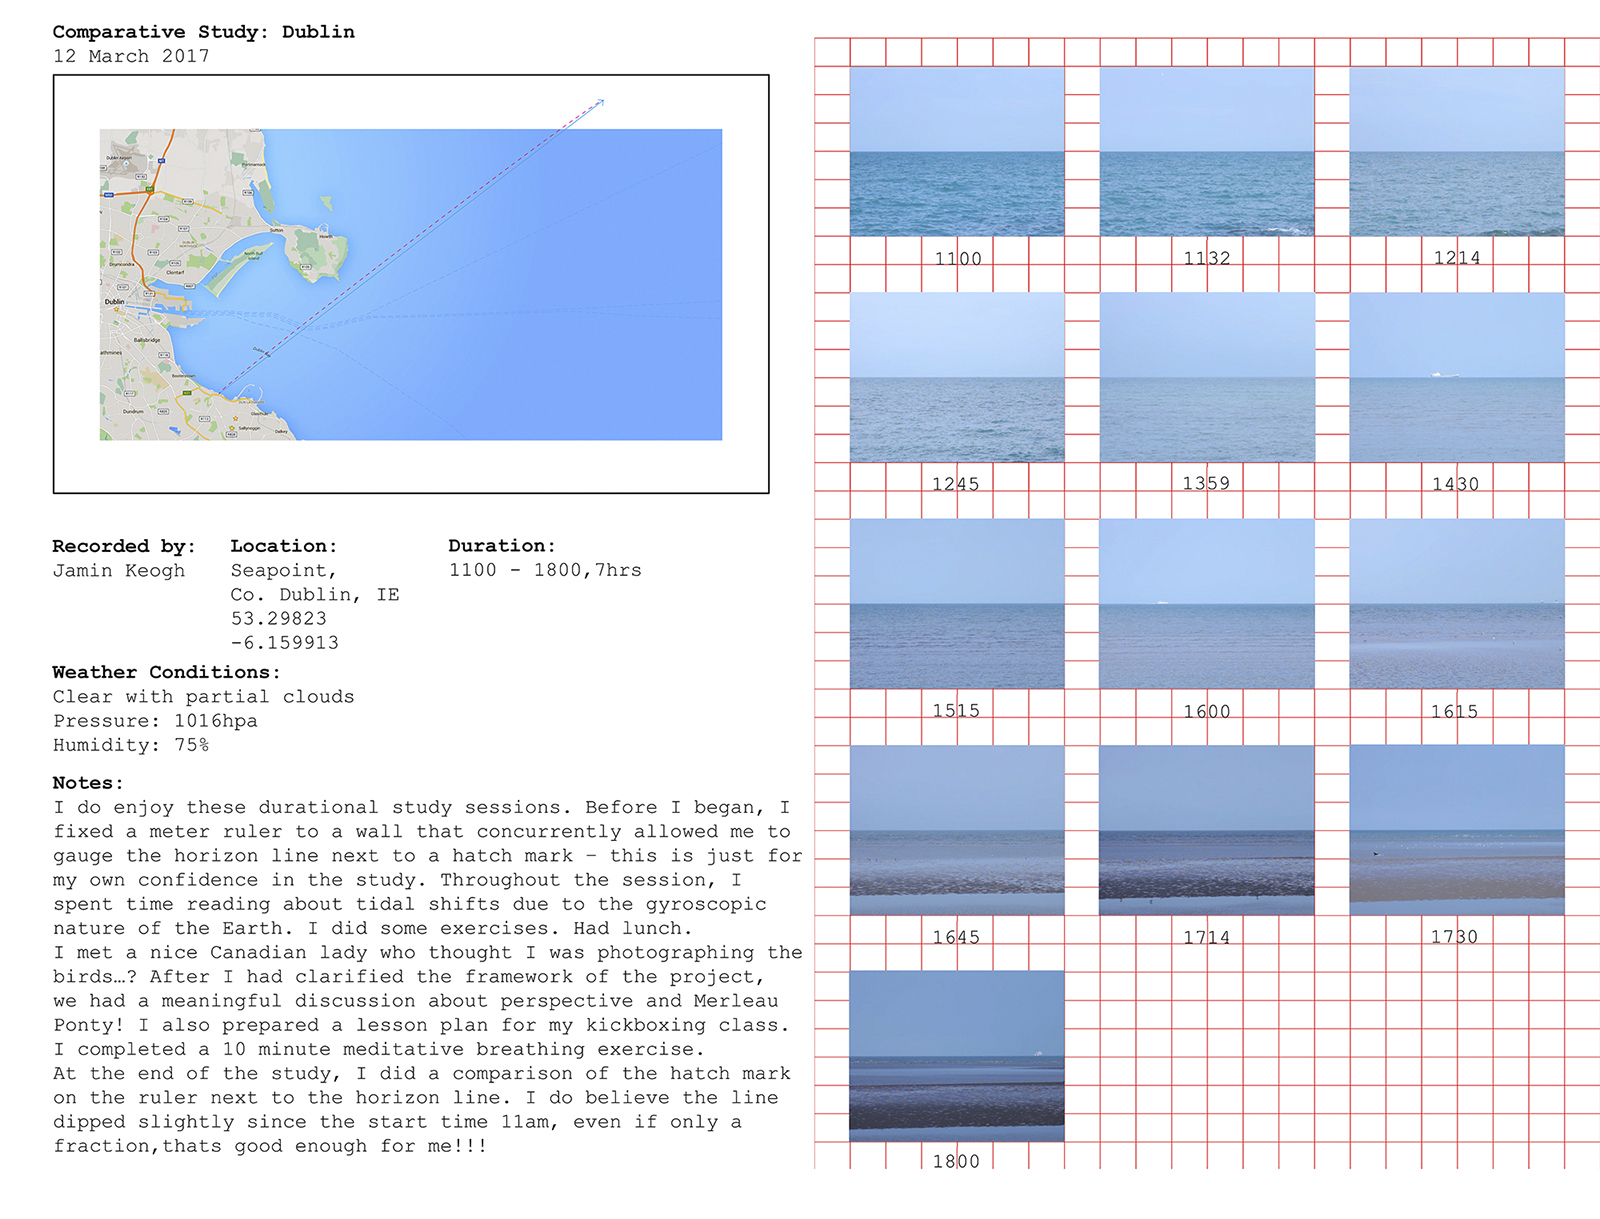Screen dimensions: 1600x1219
Task: Select the 1132 horizon photo
Action: click(1207, 152)
